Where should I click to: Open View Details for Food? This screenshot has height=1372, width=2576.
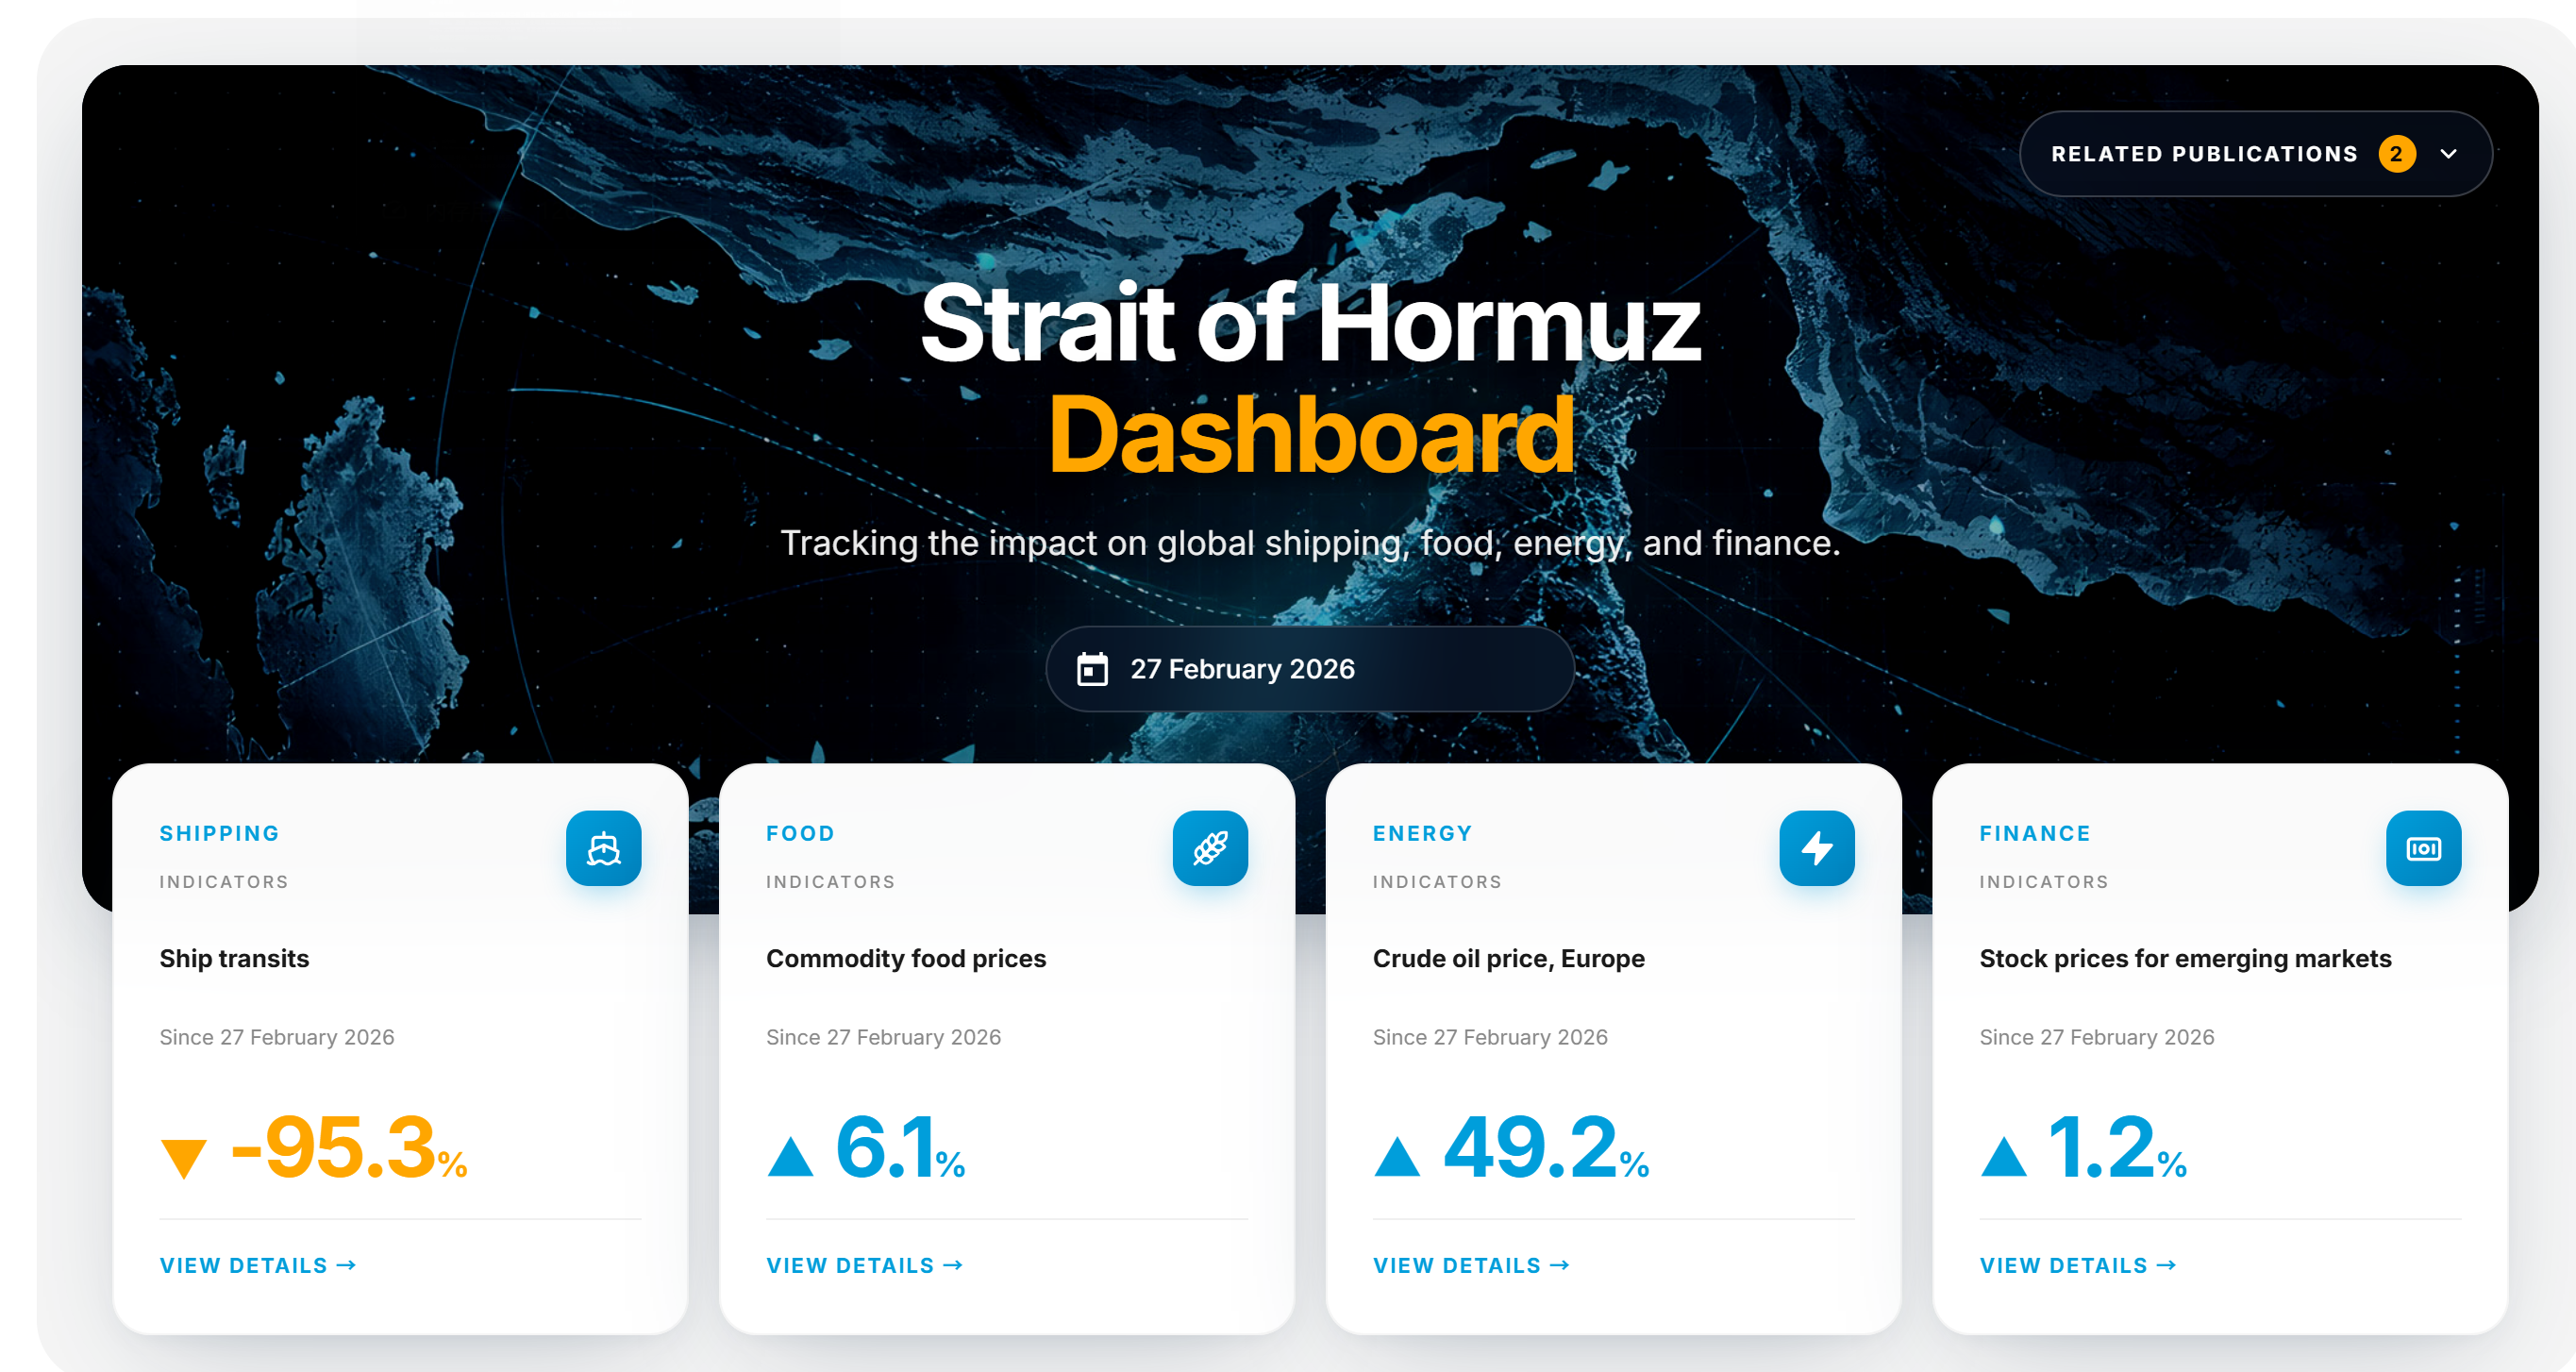tap(864, 1265)
